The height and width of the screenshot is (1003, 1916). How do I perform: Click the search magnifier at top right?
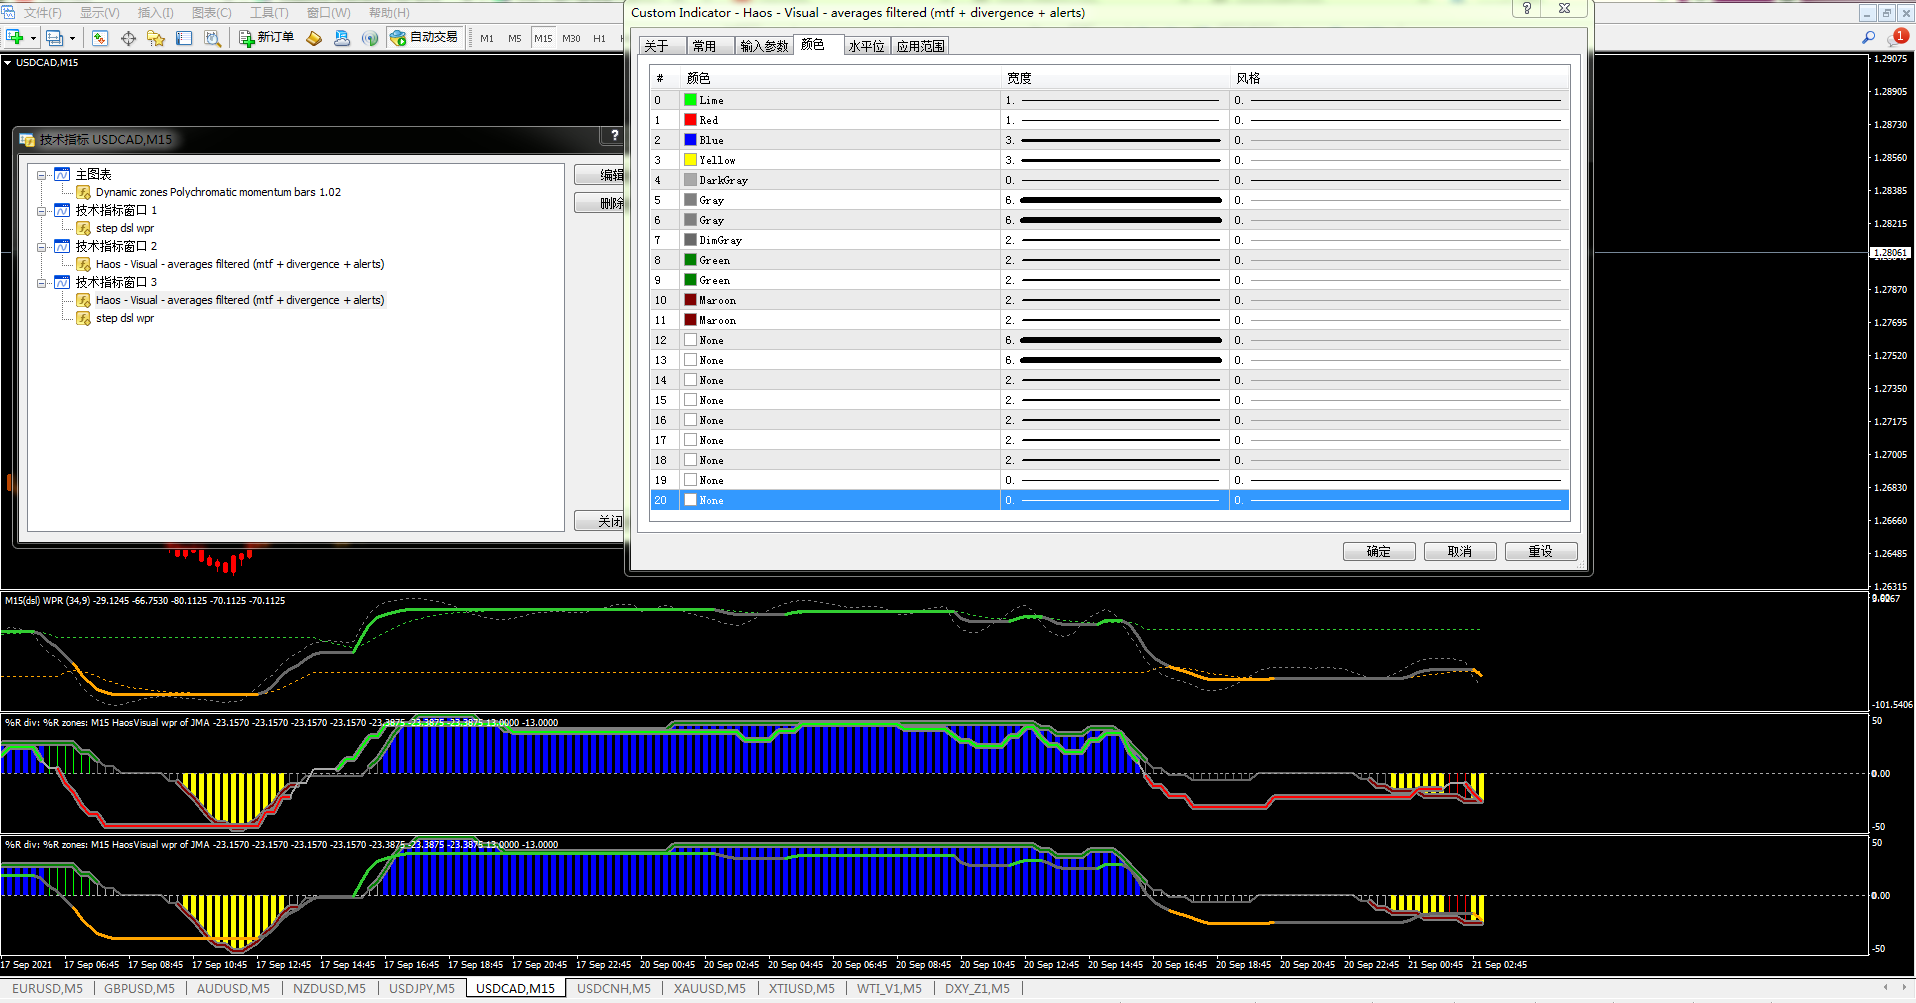coord(1868,37)
